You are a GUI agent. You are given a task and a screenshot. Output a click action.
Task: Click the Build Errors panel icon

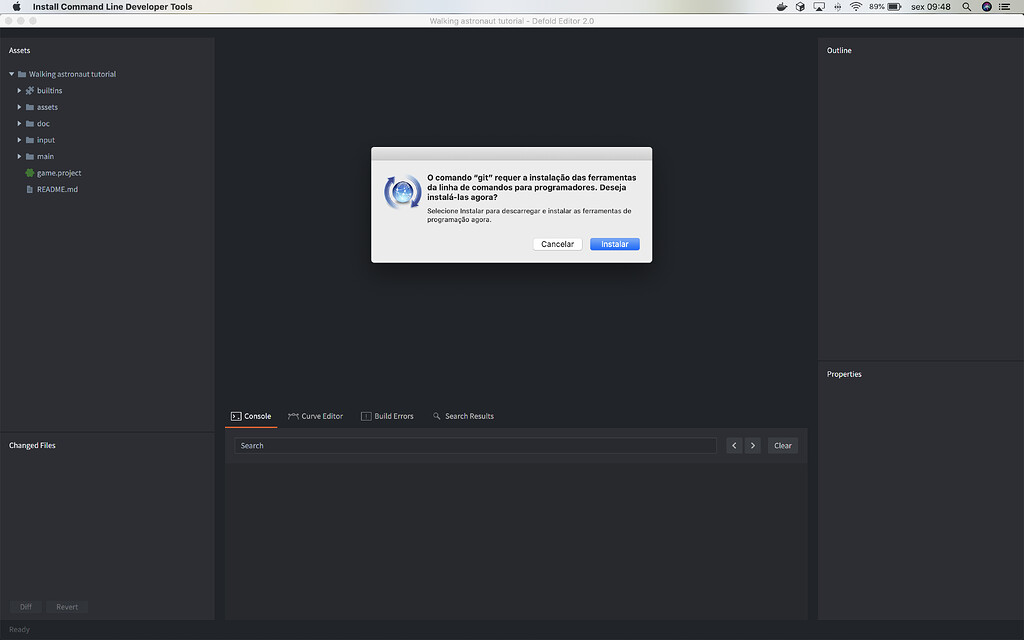pos(364,416)
